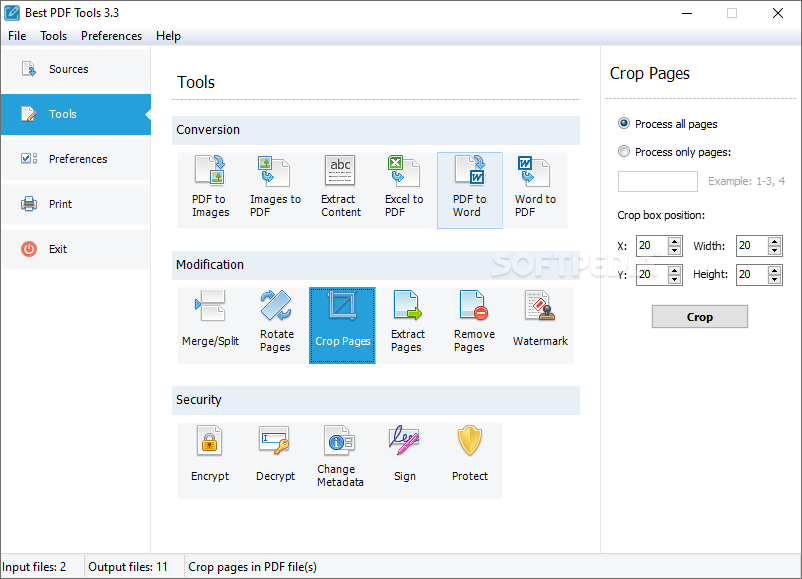
Task: Close the Best PDF Tools window
Action: click(777, 13)
